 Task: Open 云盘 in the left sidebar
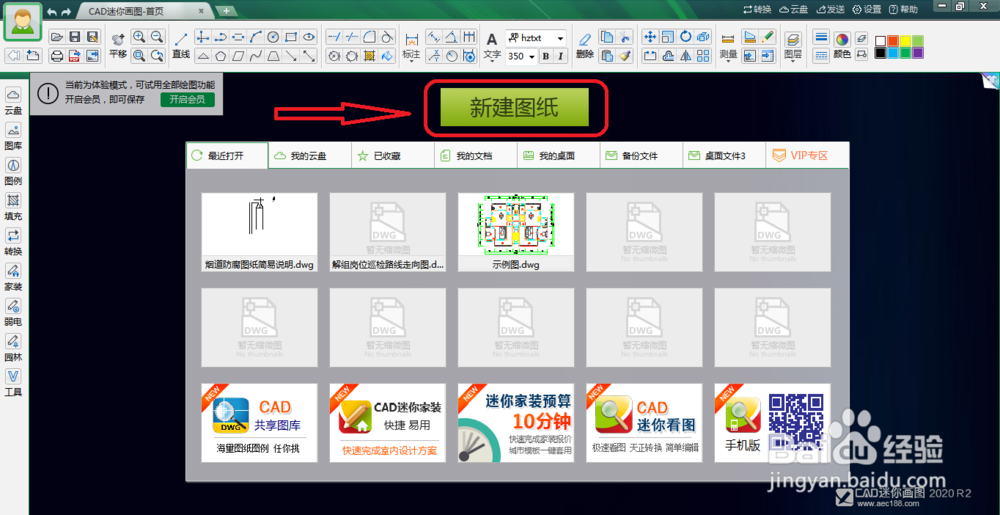coord(13,101)
